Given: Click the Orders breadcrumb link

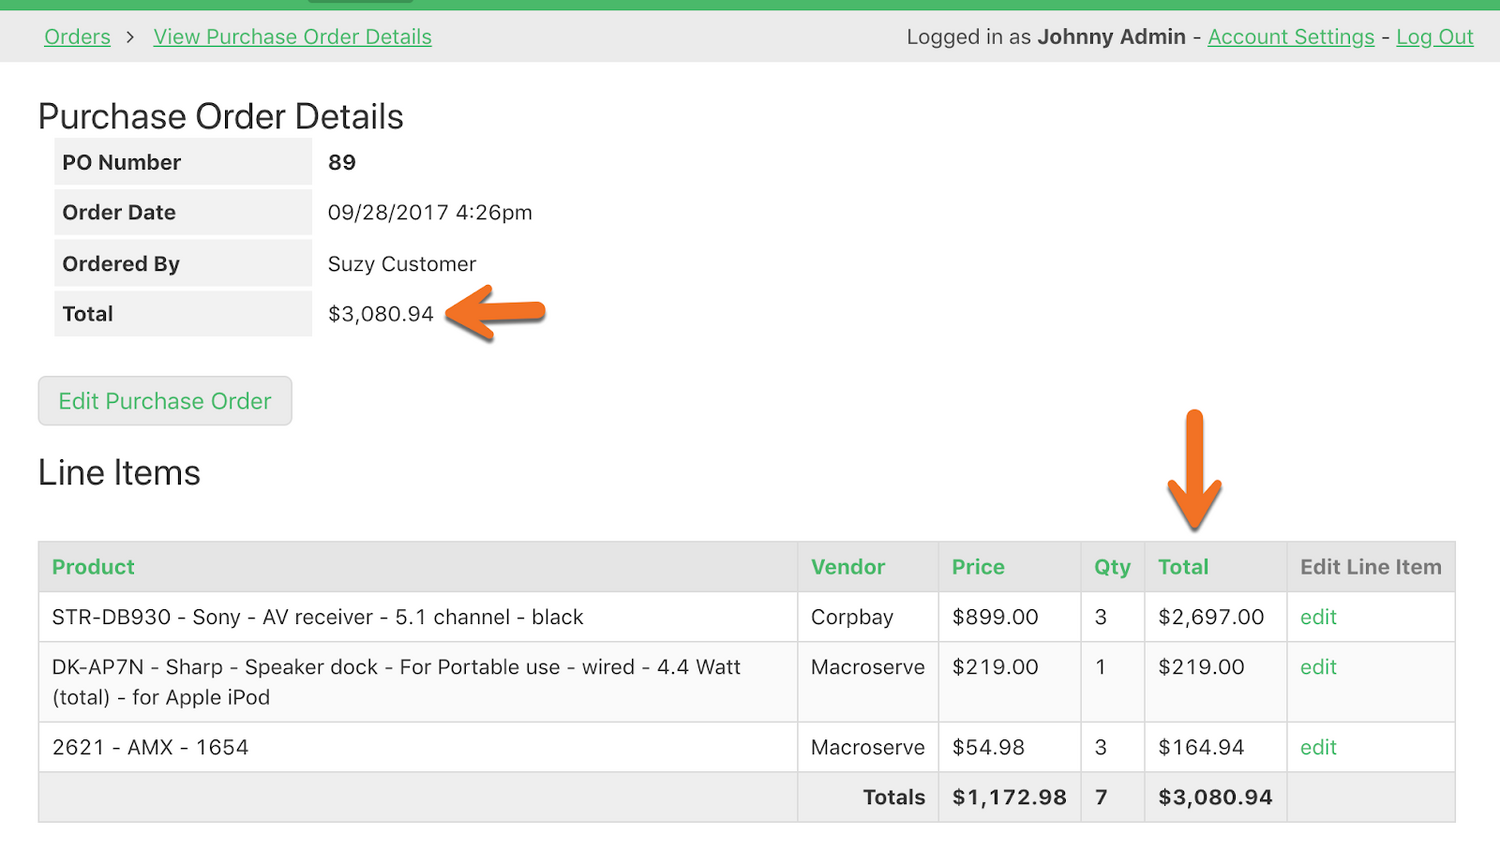Looking at the screenshot, I should 77,37.
